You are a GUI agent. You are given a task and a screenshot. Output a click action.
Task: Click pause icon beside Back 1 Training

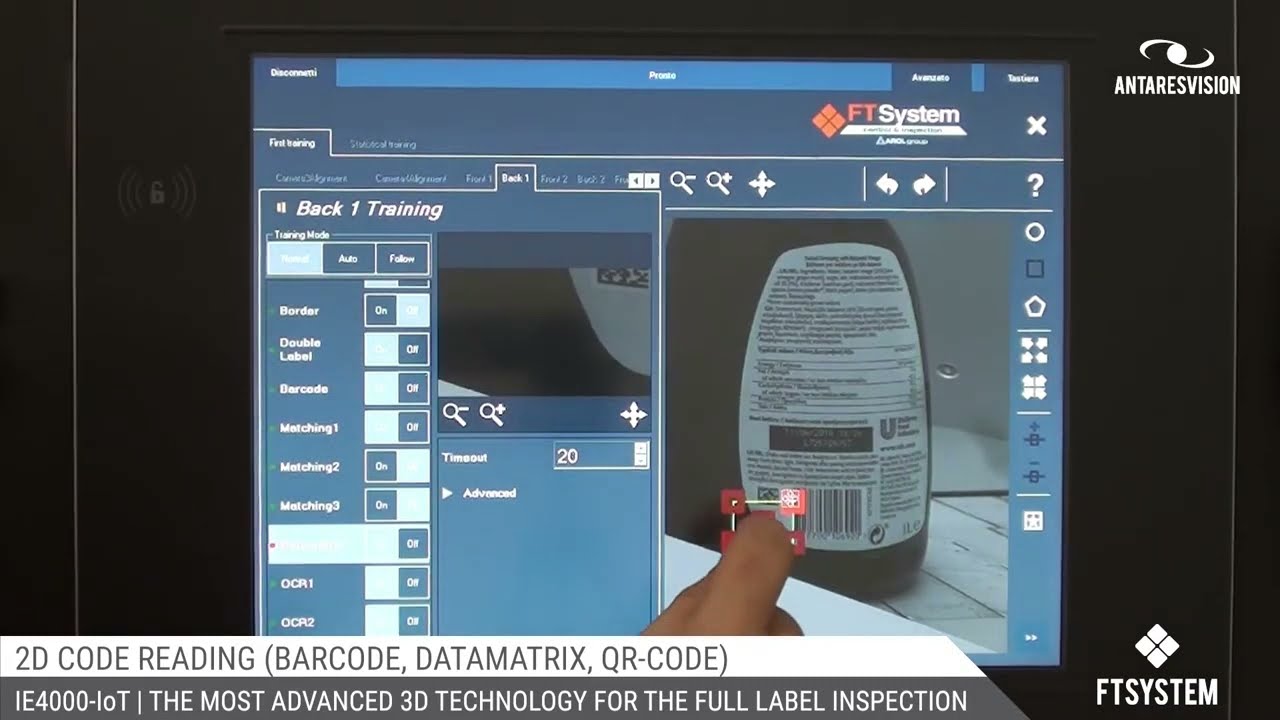[281, 208]
